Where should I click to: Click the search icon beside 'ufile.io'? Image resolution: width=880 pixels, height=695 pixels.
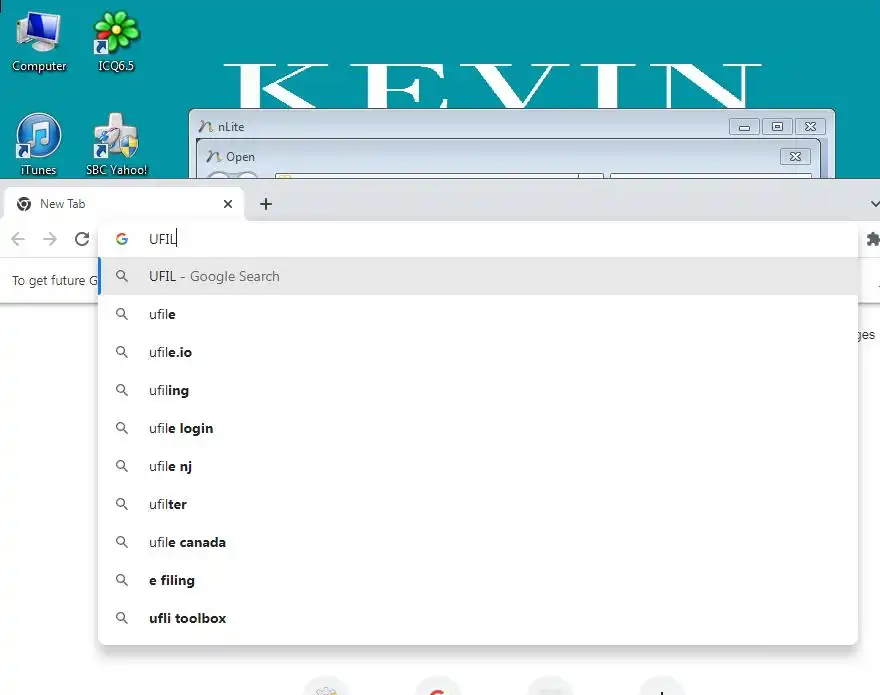pyautogui.click(x=122, y=352)
